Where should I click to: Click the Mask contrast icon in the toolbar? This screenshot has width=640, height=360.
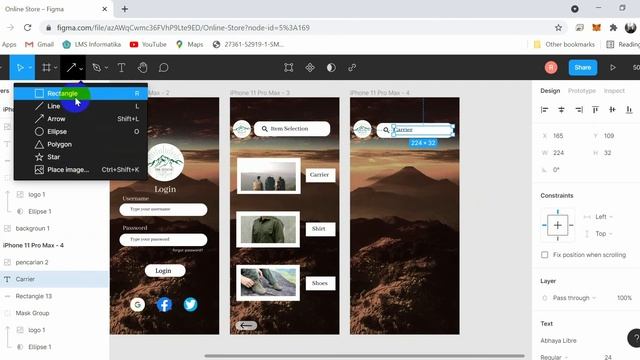click(x=331, y=68)
